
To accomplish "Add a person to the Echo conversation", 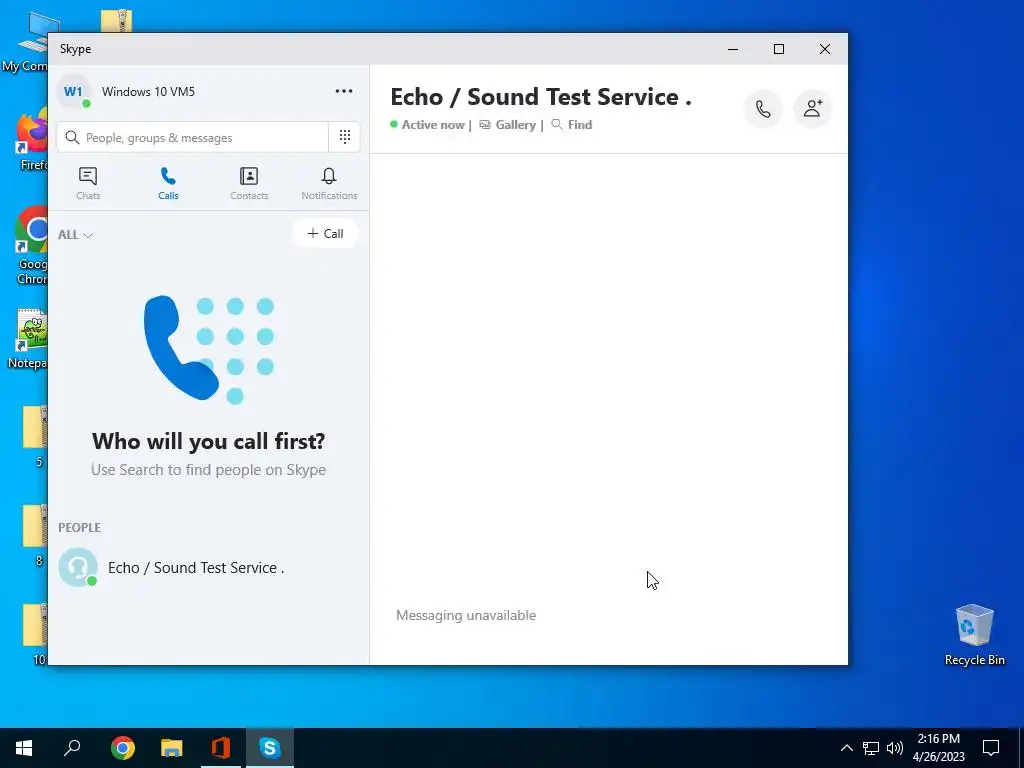I will pos(812,108).
